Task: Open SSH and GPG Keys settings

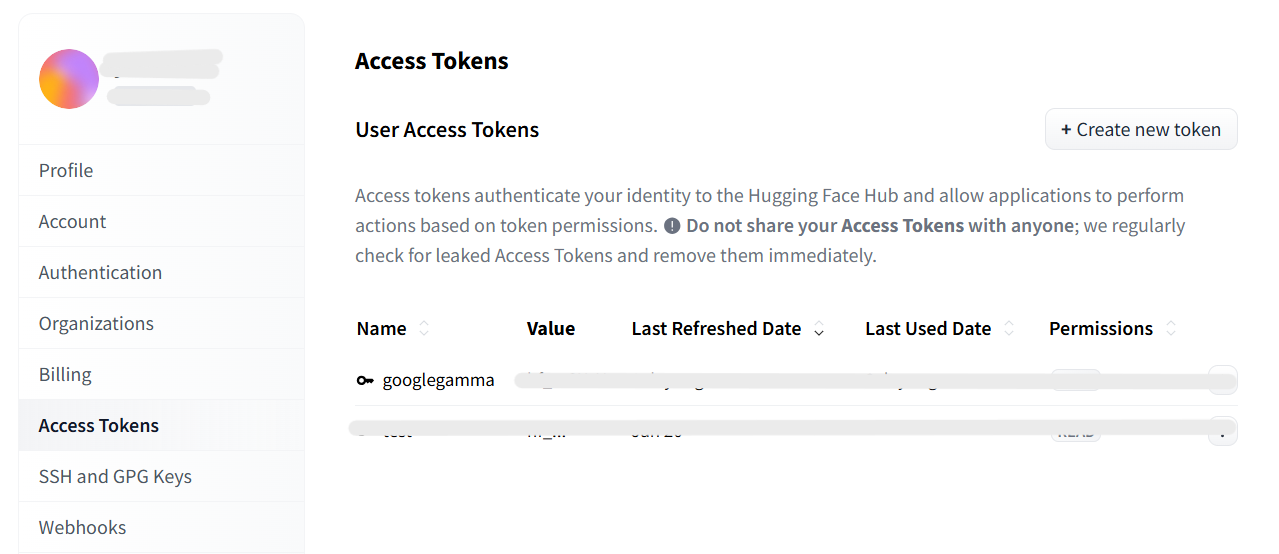Action: point(115,477)
